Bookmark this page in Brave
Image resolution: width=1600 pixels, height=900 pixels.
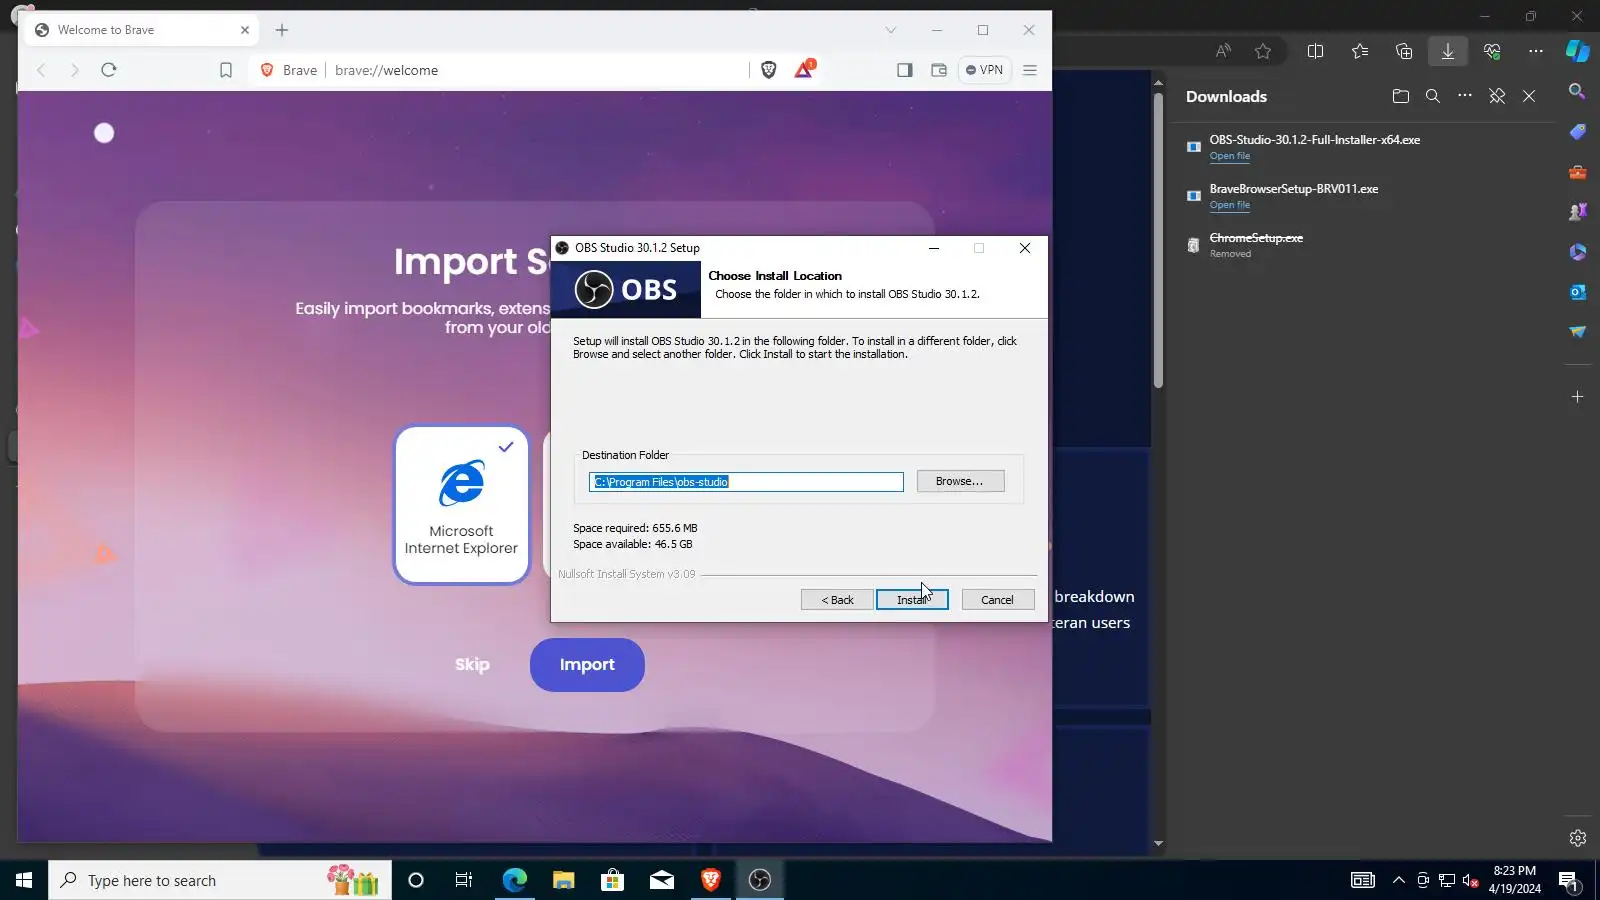pos(226,70)
